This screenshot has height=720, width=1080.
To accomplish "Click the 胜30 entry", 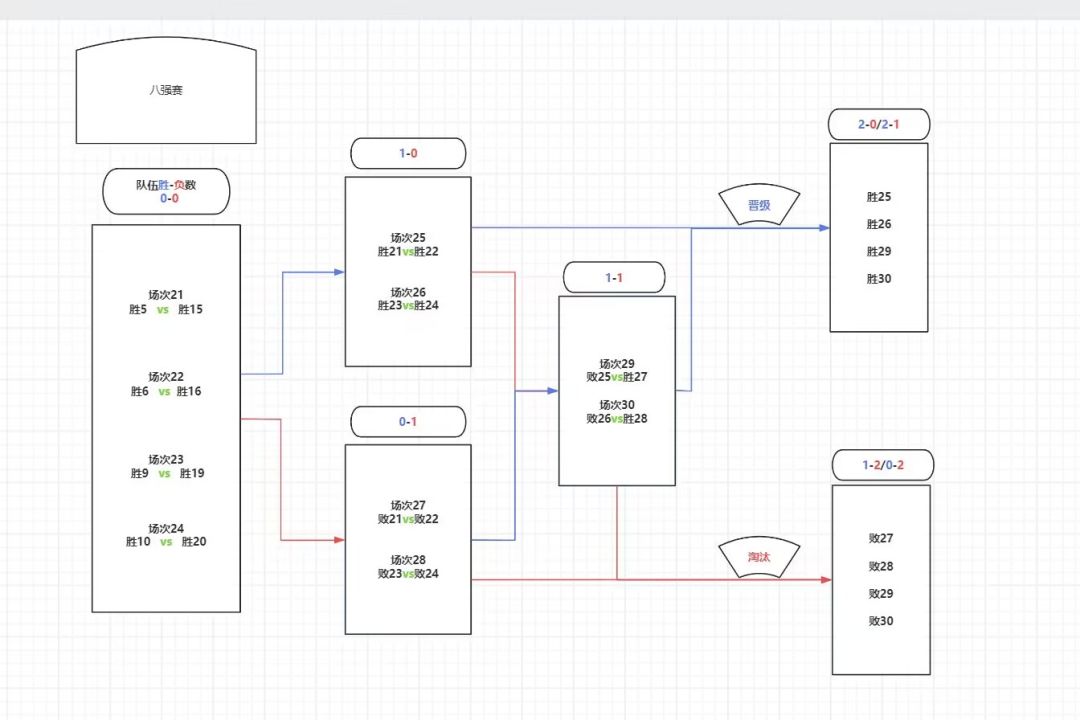I will click(879, 279).
